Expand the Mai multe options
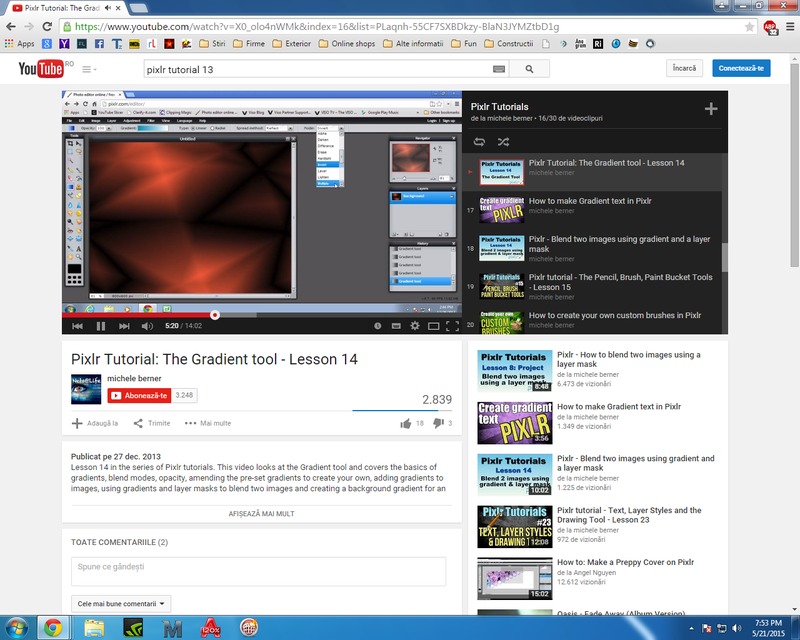Image resolution: width=800 pixels, height=640 pixels. click(x=208, y=423)
